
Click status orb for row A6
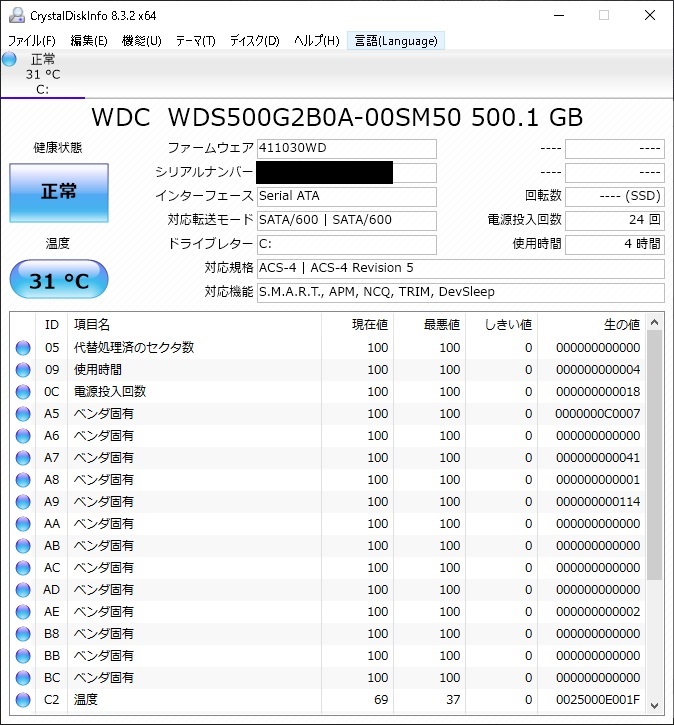click(23, 436)
